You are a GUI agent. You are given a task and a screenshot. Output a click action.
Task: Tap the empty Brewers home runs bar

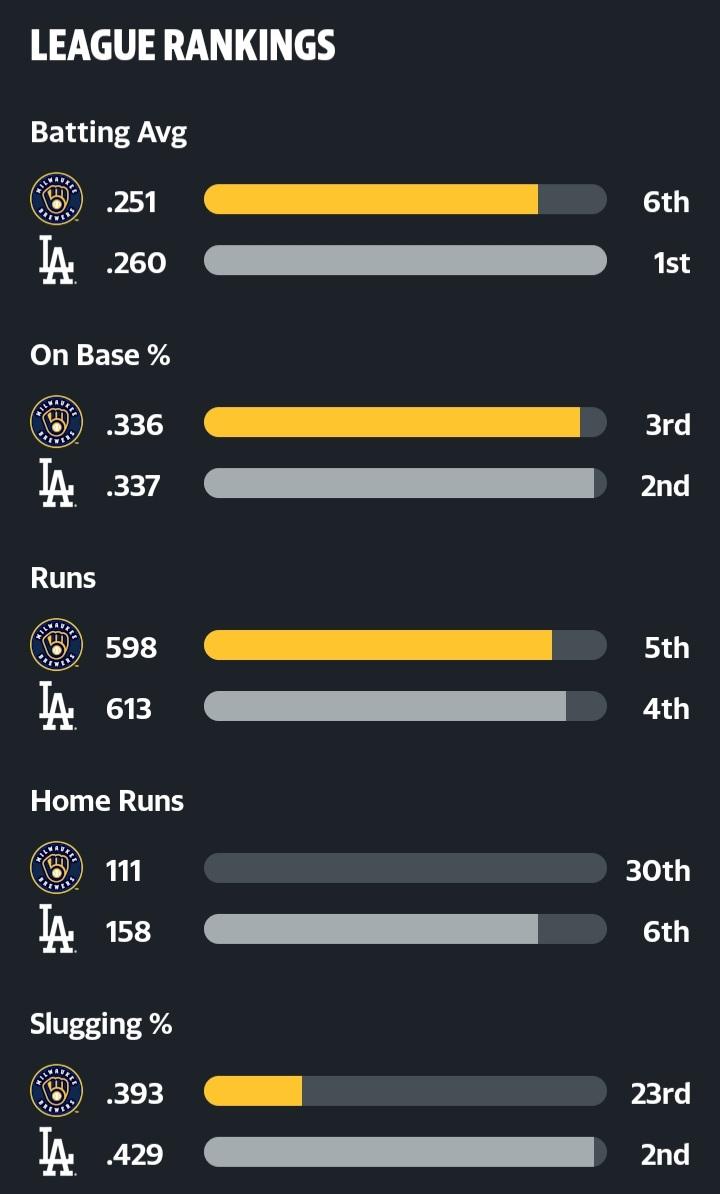[x=406, y=868]
